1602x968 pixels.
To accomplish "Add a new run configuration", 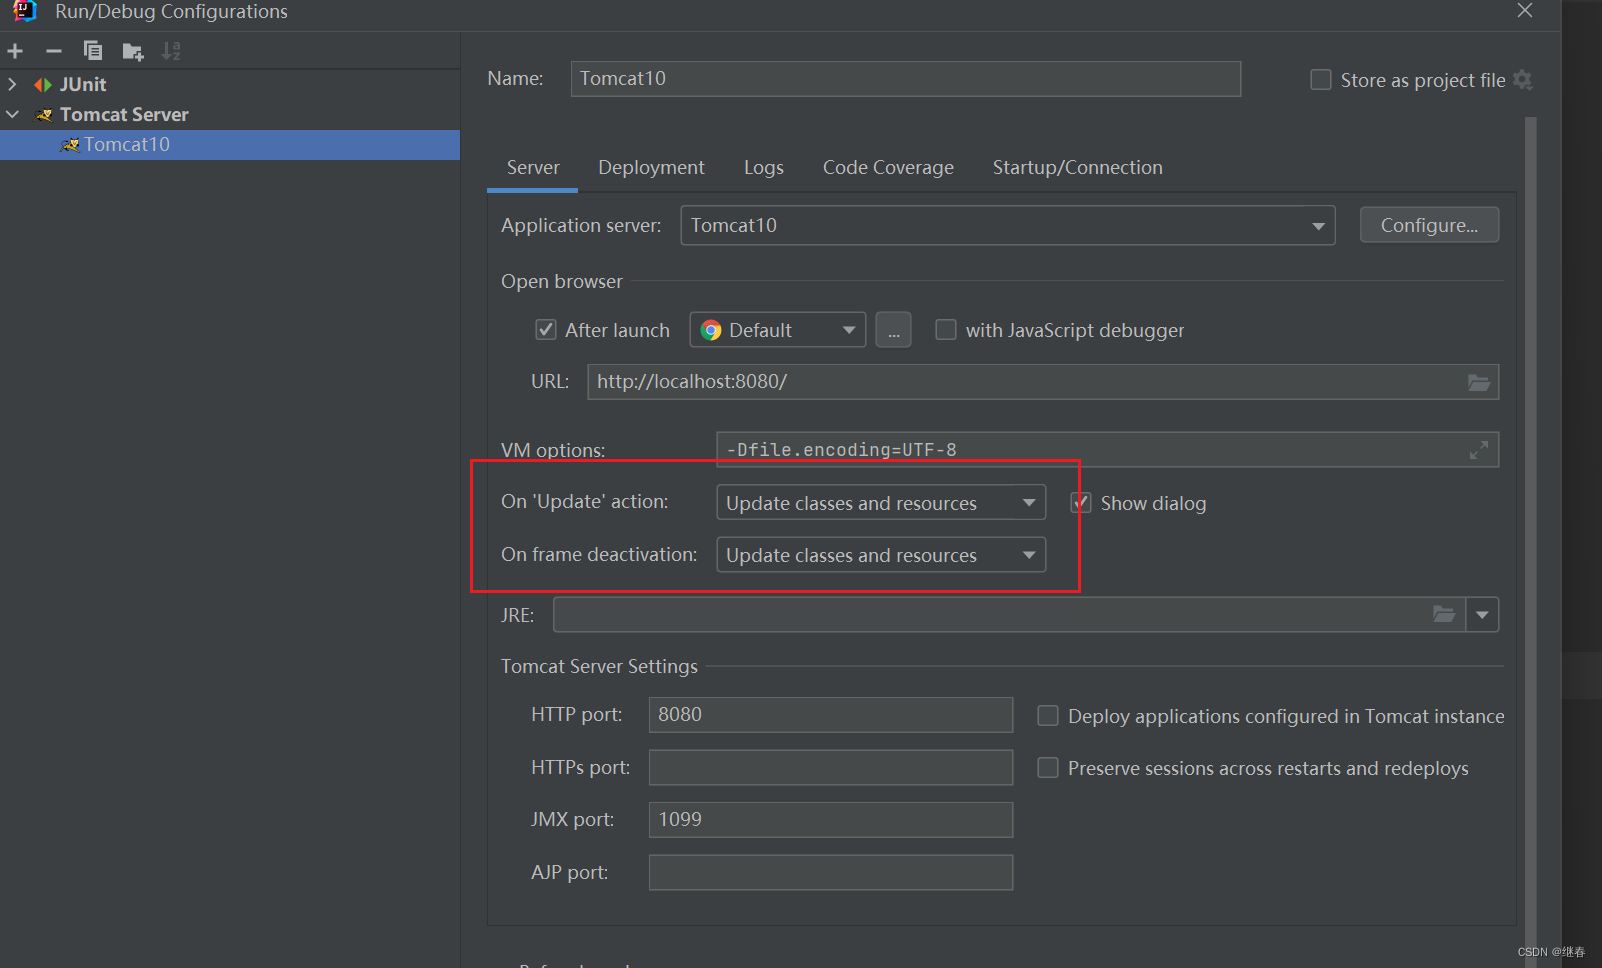I will [15, 51].
